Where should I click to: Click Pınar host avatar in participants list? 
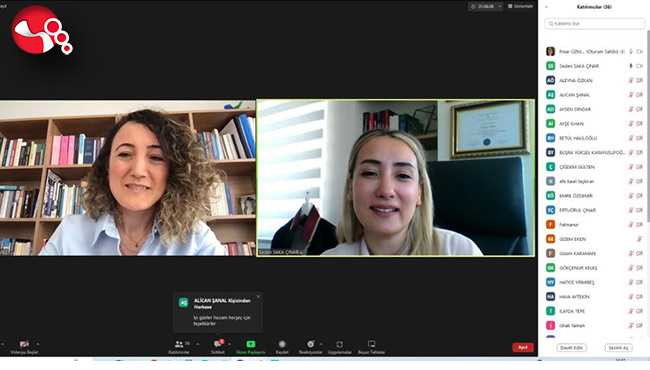[x=550, y=51]
